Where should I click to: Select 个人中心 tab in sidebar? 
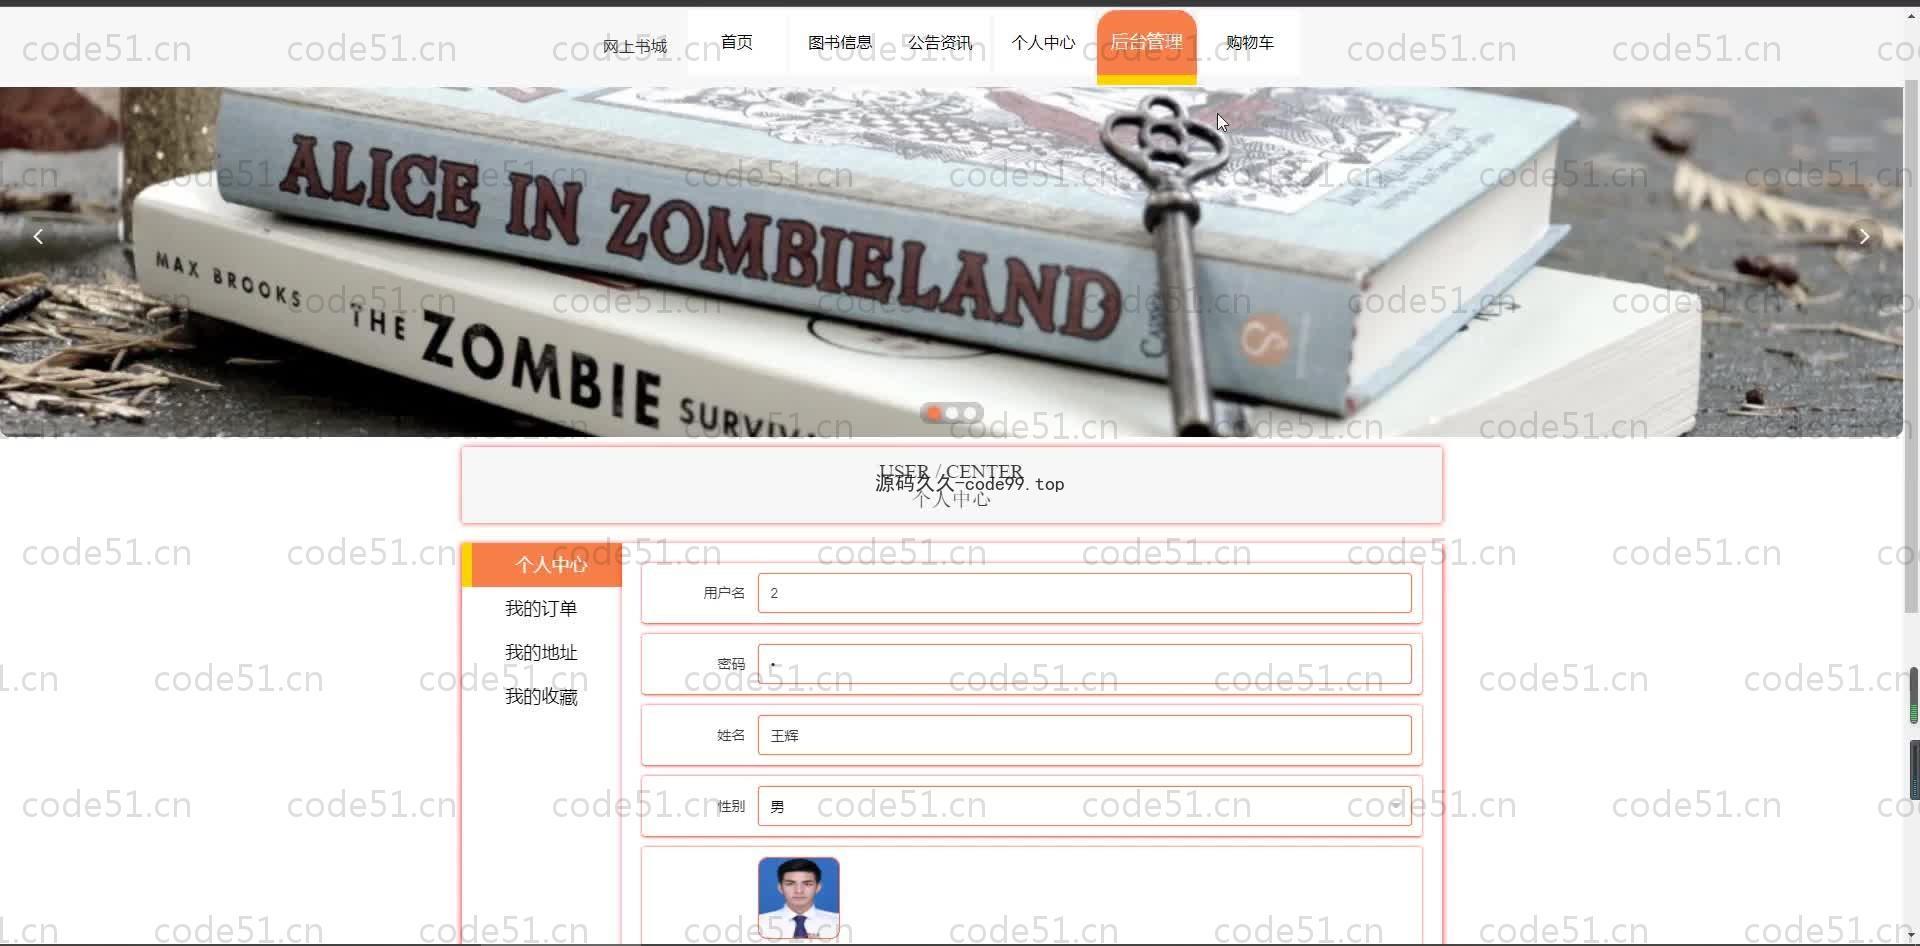pyautogui.click(x=550, y=565)
